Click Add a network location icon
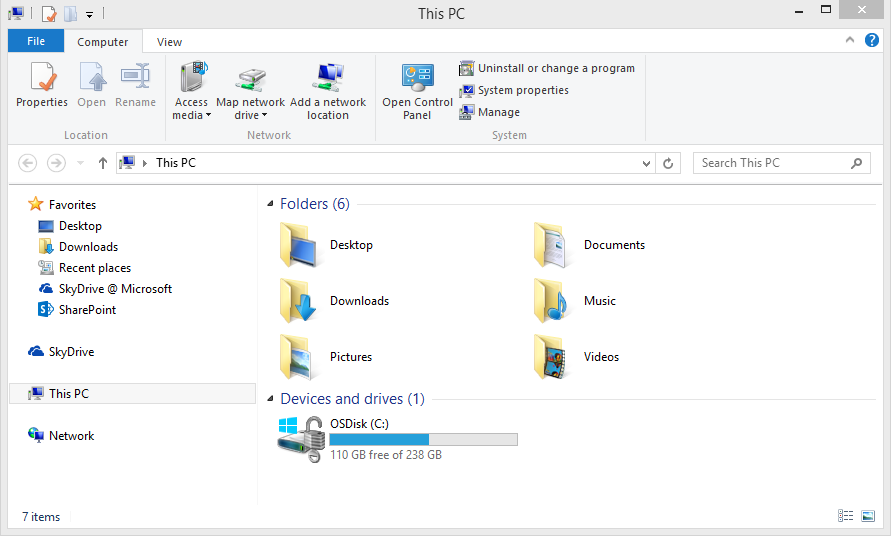891x536 pixels. 328,78
